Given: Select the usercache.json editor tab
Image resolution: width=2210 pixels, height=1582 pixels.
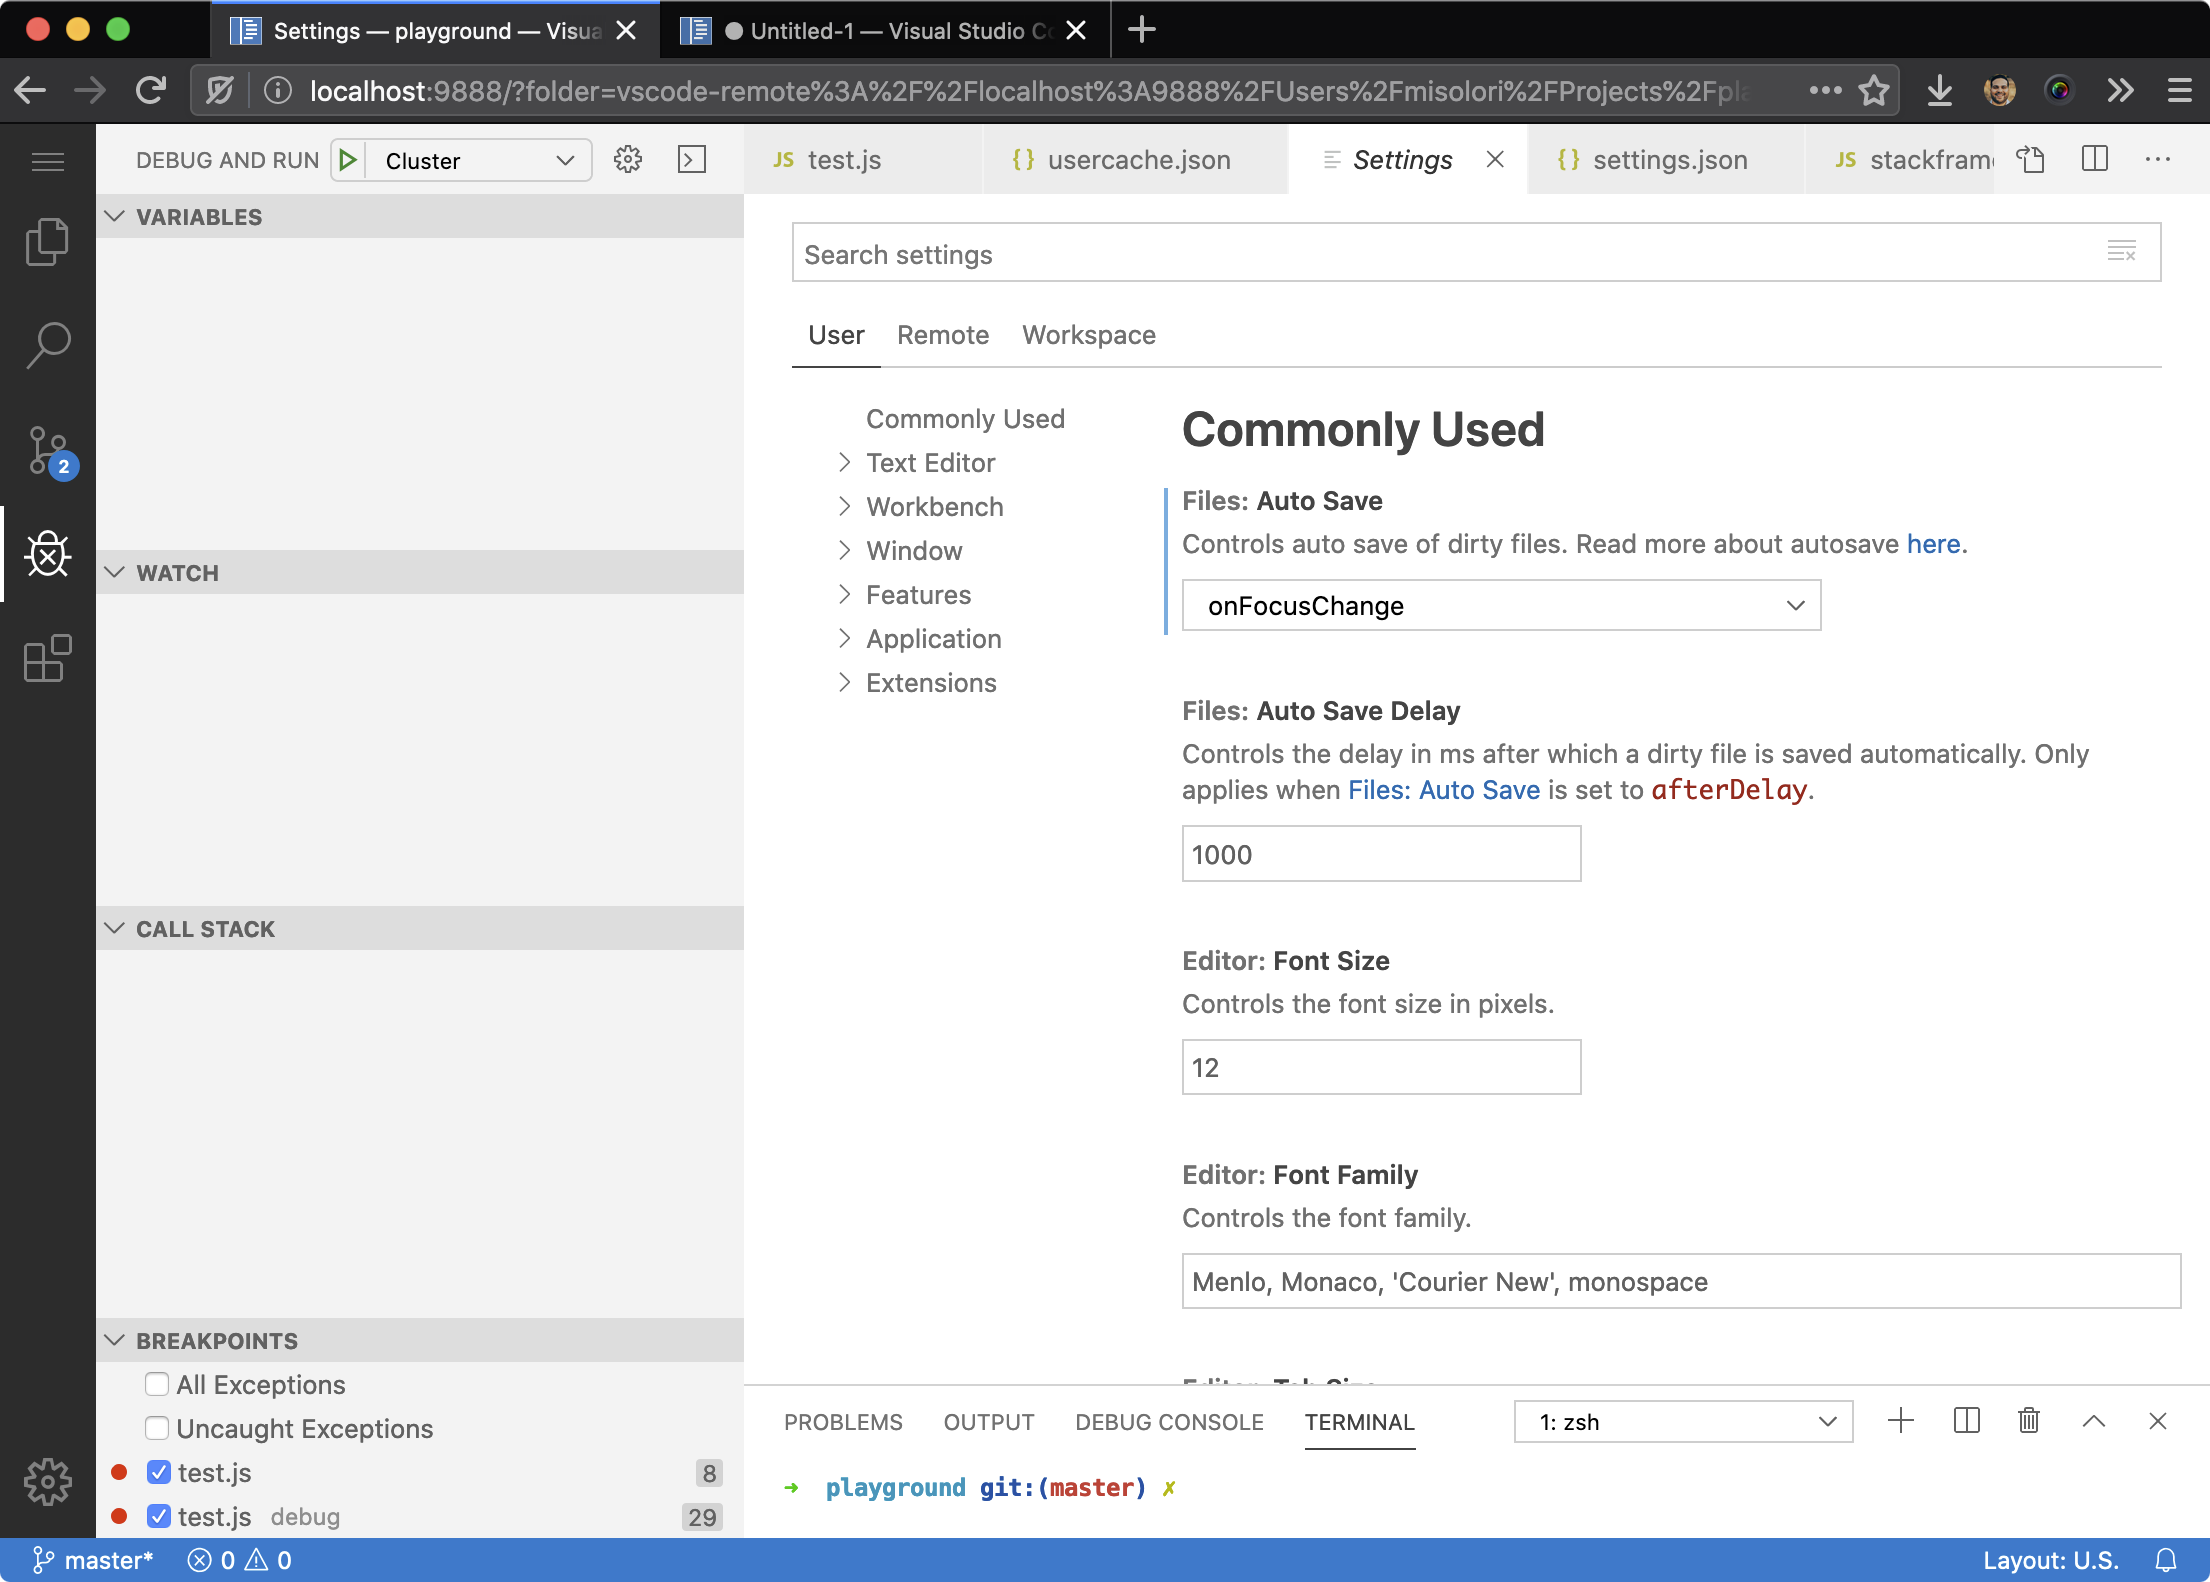Looking at the screenshot, I should pos(1138,159).
